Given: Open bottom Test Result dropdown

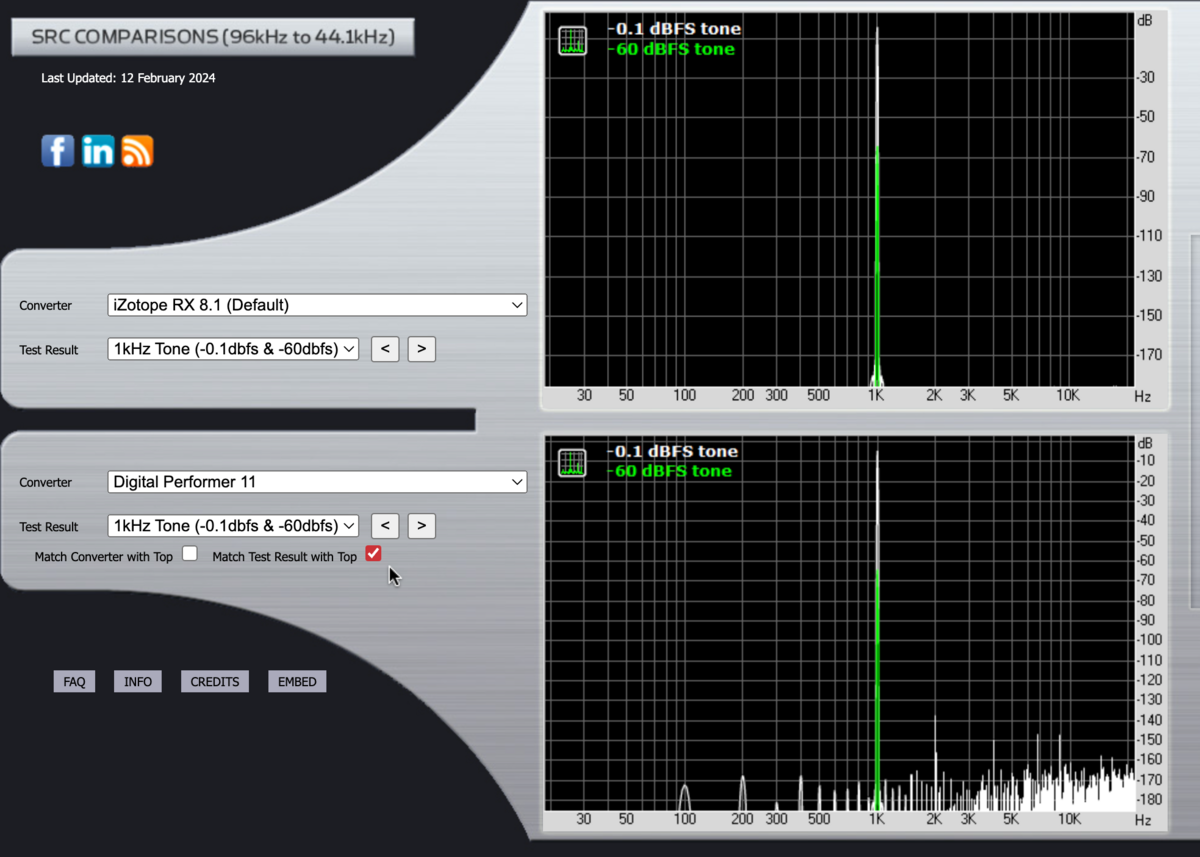Looking at the screenshot, I should (x=233, y=526).
